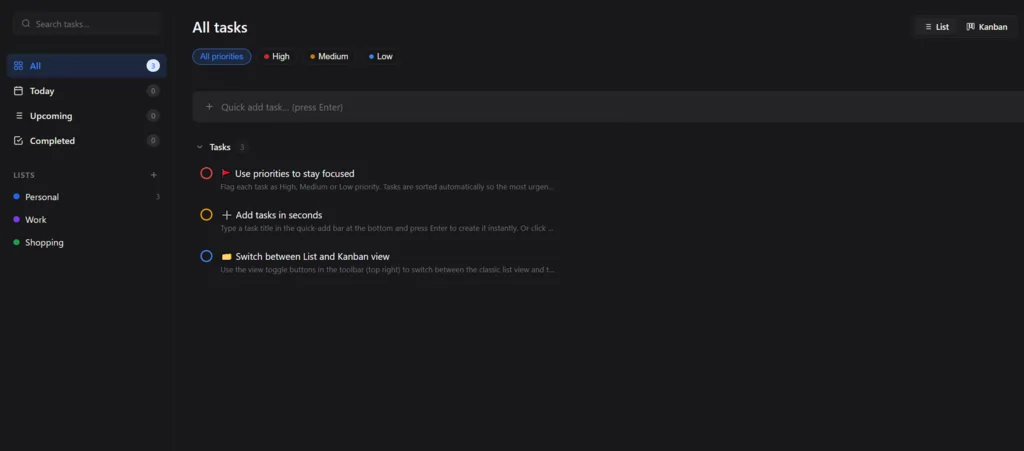Click the blue Personal list color dot
Viewport: 1024px width, 451px height.
17,196
